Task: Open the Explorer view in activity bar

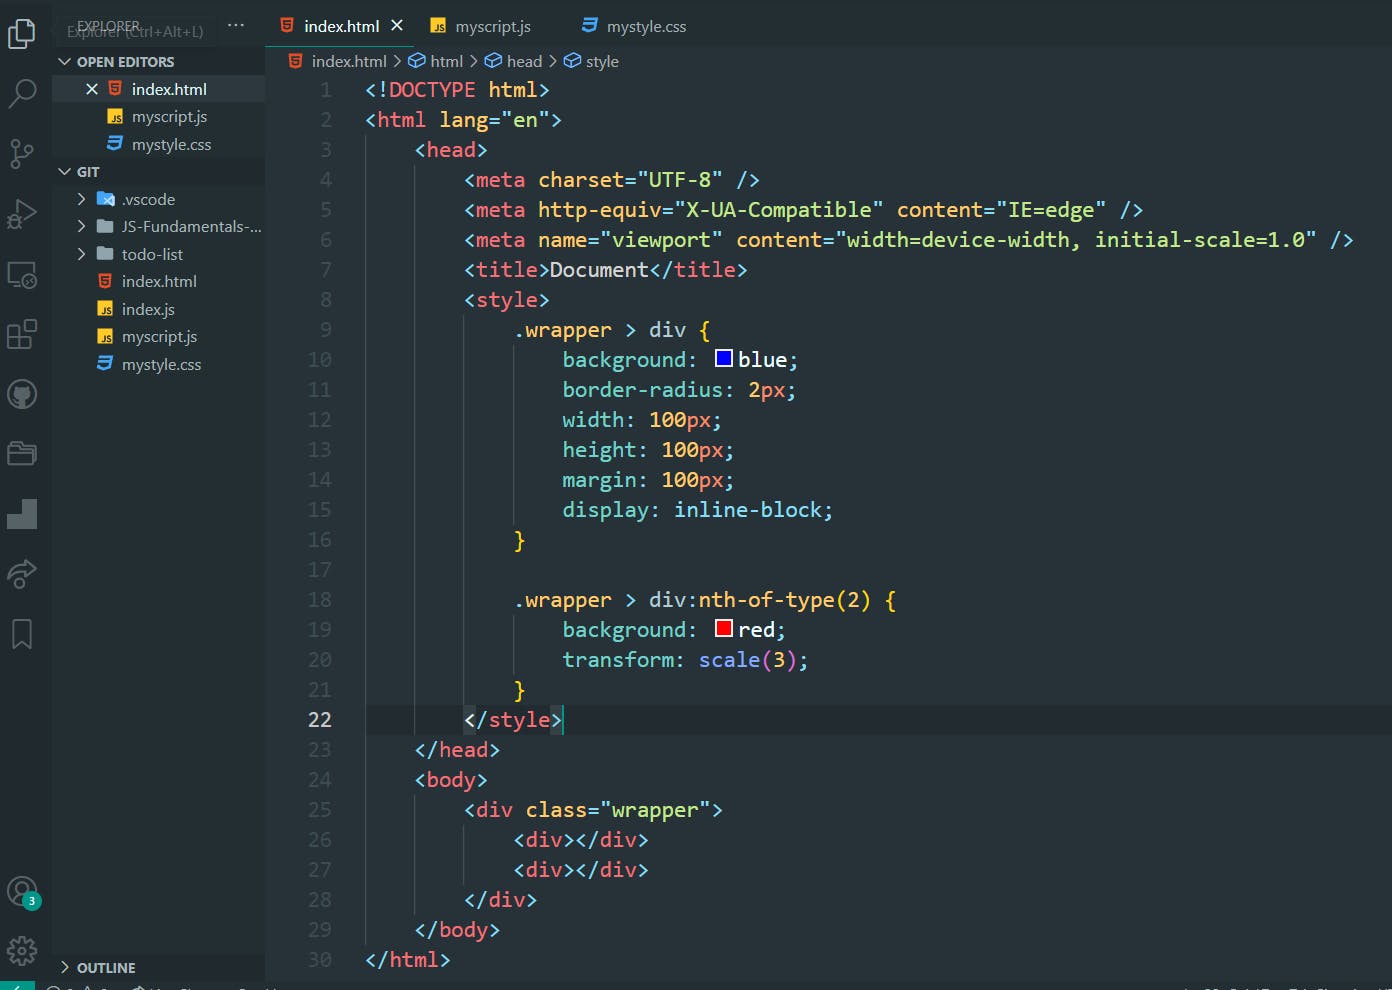Action: (22, 33)
